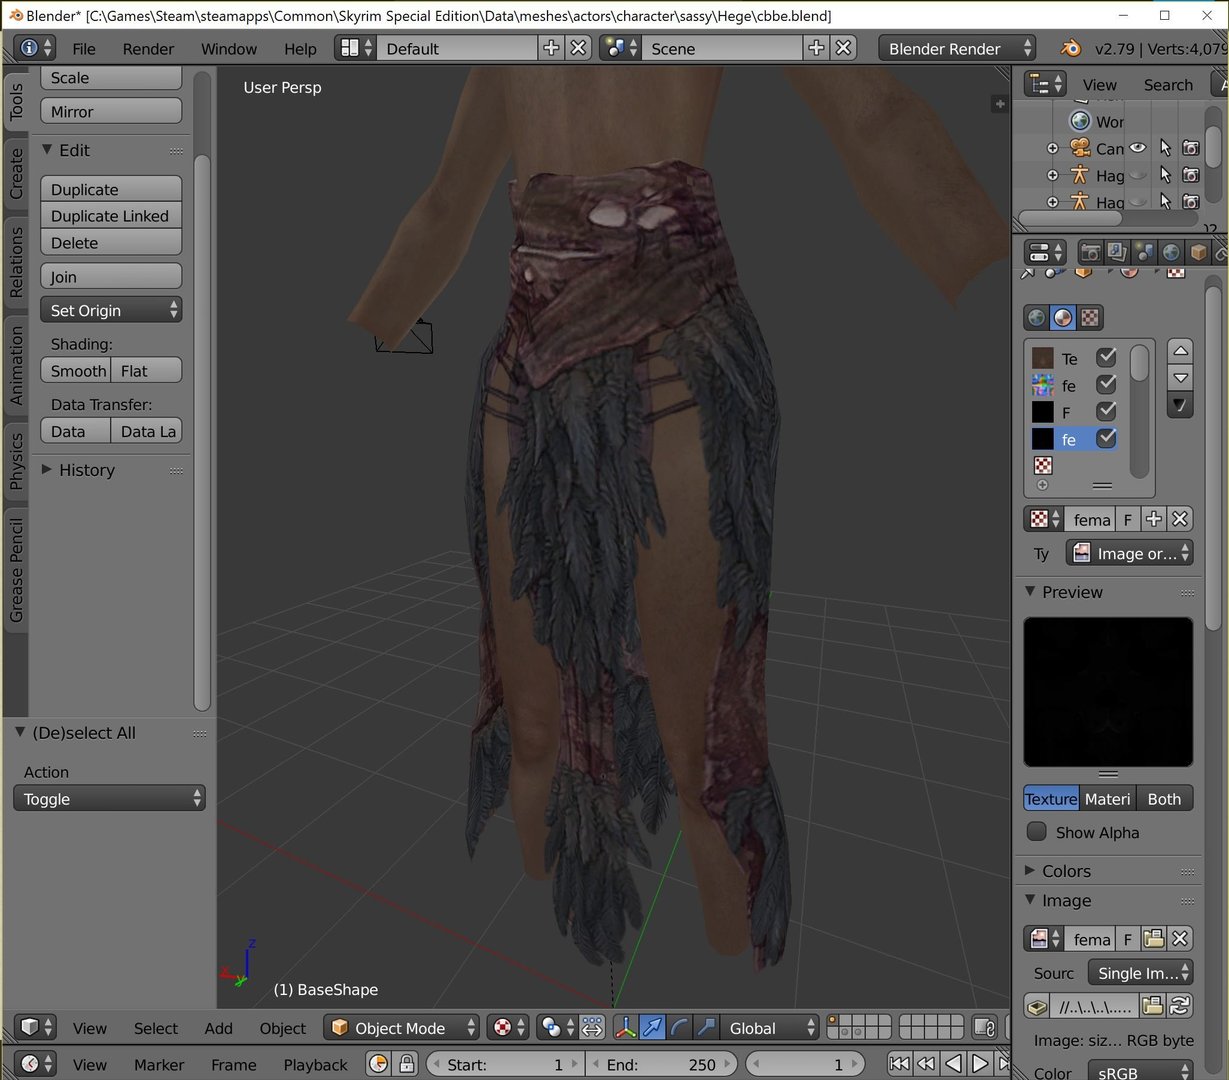
Task: Open the Blender Render engine dropdown
Action: click(x=957, y=48)
